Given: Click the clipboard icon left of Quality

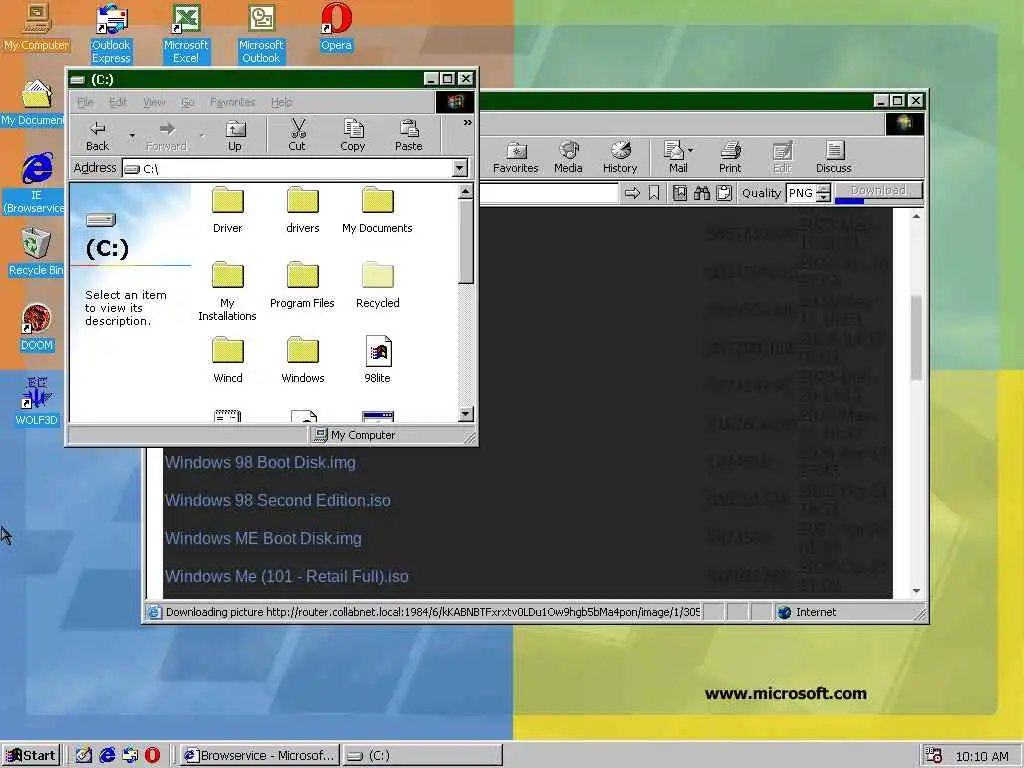Looking at the screenshot, I should (724, 193).
